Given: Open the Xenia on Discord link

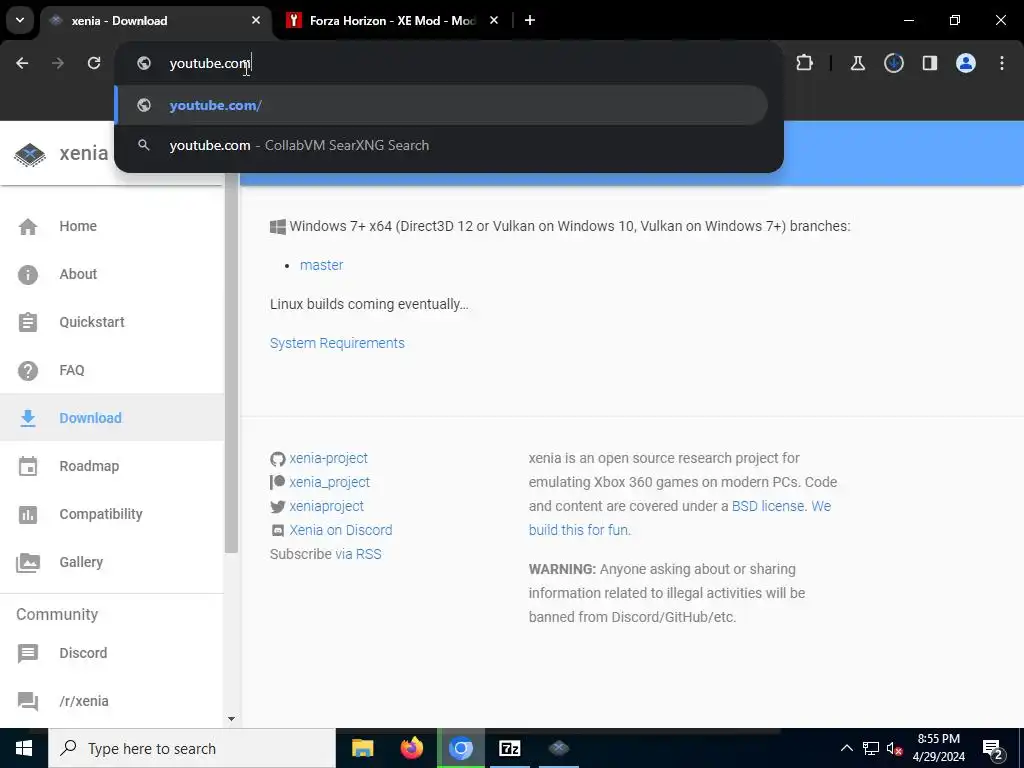Looking at the screenshot, I should [x=341, y=530].
